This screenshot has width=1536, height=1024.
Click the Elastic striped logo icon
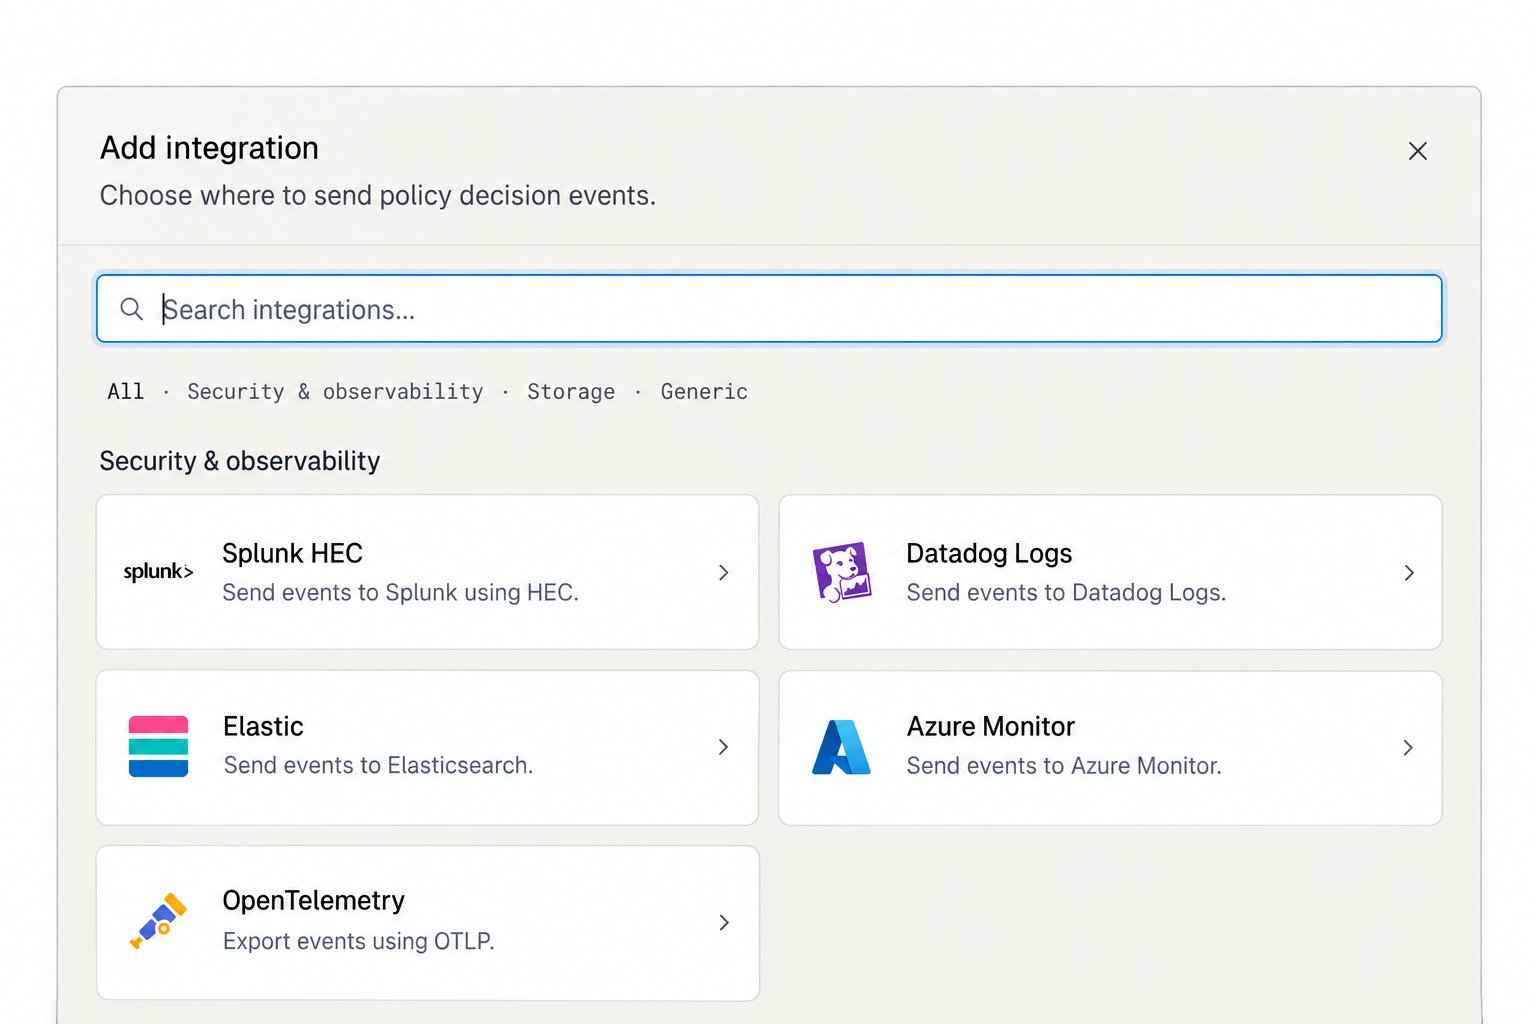[x=158, y=746]
